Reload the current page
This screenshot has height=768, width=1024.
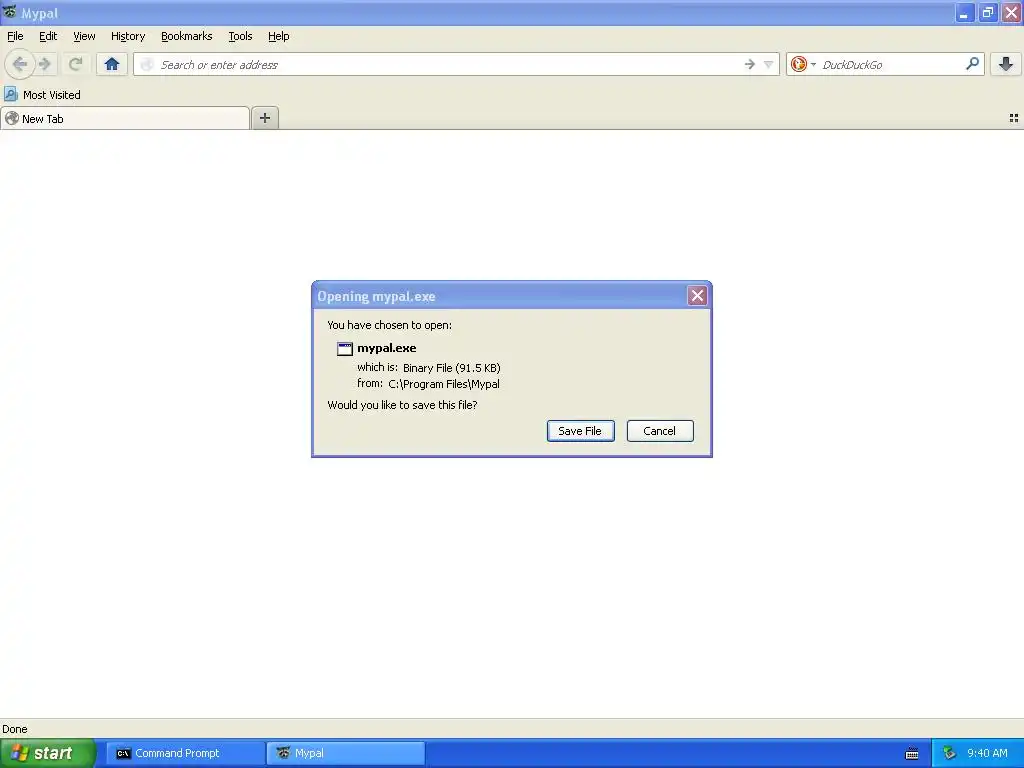[x=76, y=64]
